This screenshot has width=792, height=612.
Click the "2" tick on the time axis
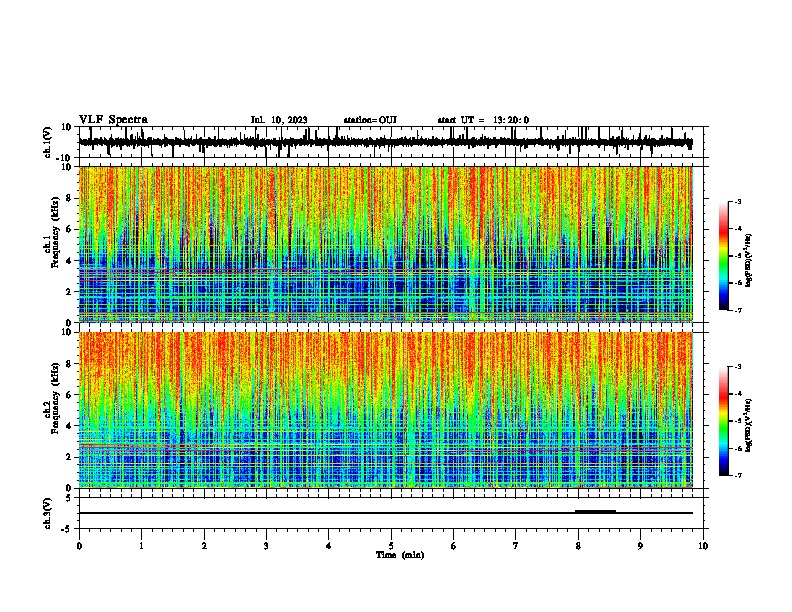[204, 546]
